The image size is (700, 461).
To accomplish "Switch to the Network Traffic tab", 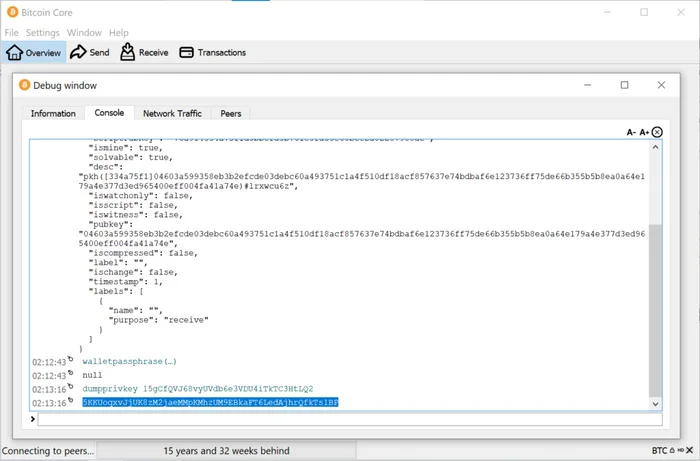I will click(172, 113).
